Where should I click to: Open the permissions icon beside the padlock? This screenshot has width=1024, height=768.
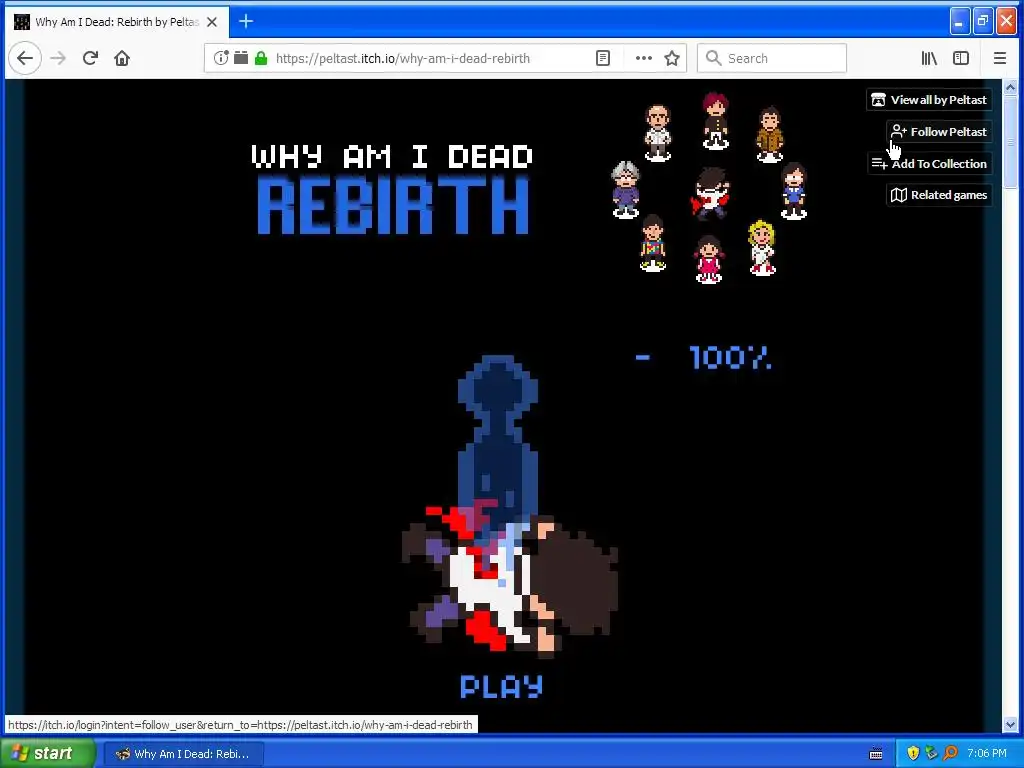click(241, 58)
